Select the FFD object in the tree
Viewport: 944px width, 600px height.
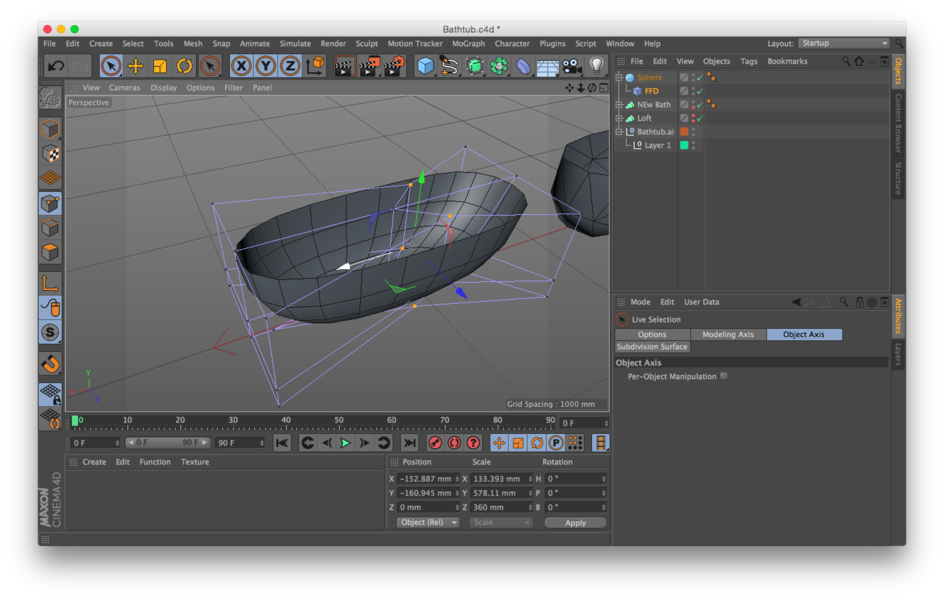[651, 91]
